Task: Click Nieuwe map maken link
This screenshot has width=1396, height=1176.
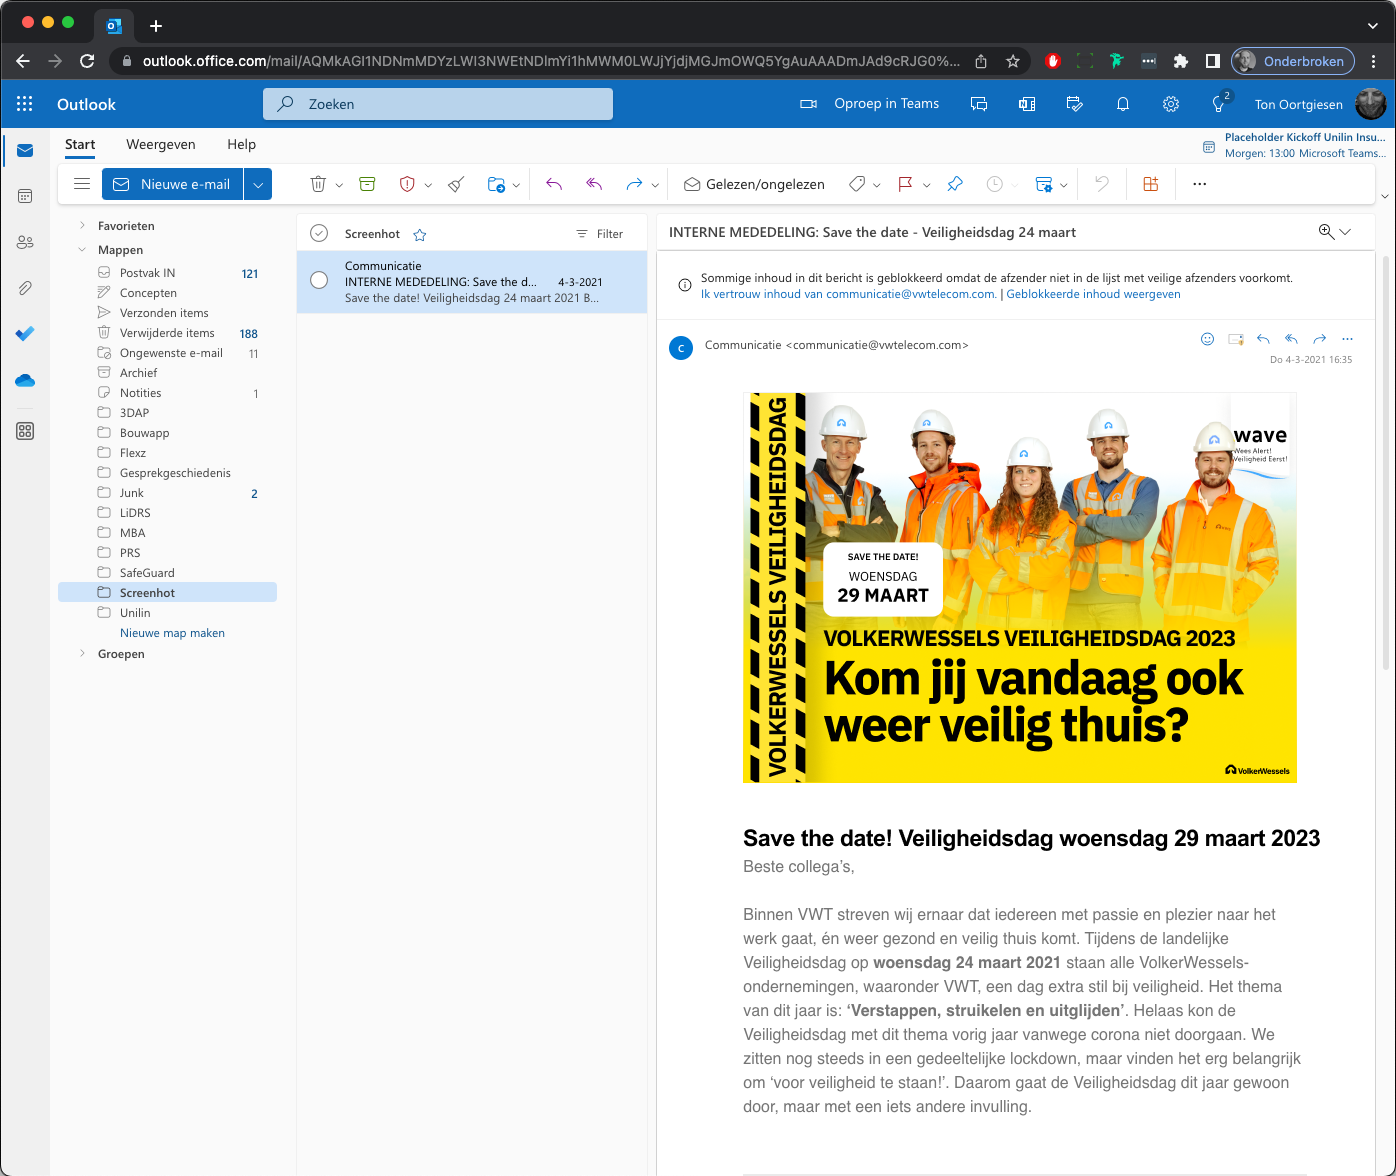Action: coord(172,633)
